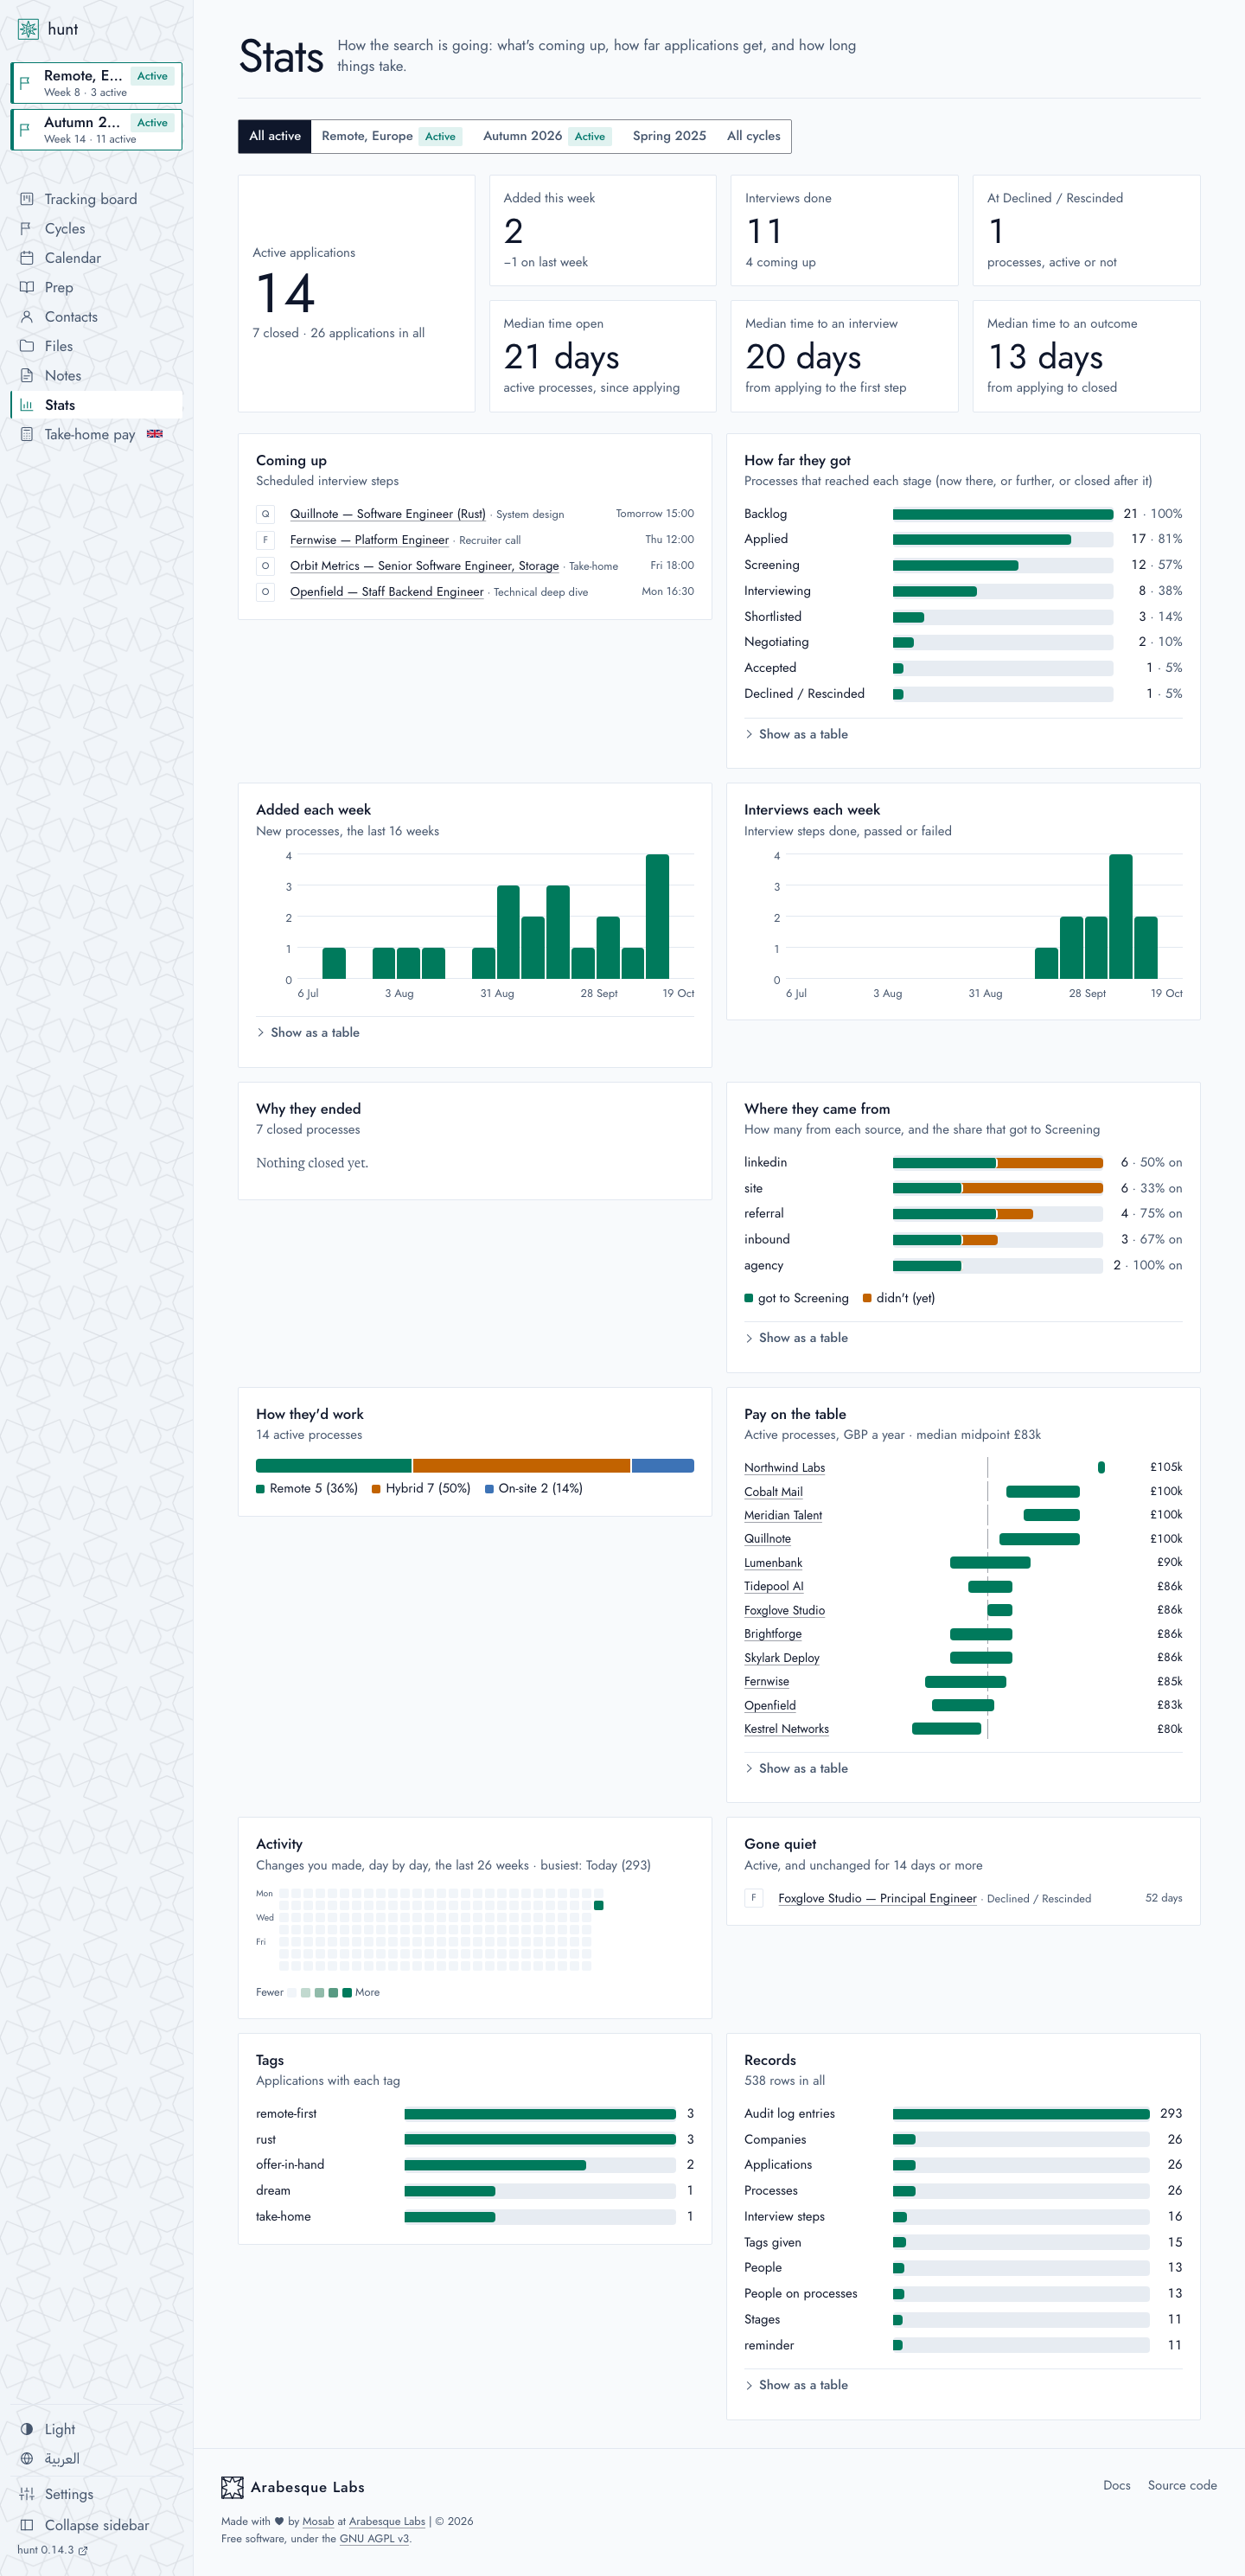Click the Arabesque Labs footer logo
The height and width of the screenshot is (2576, 1245).
pyautogui.click(x=232, y=2487)
